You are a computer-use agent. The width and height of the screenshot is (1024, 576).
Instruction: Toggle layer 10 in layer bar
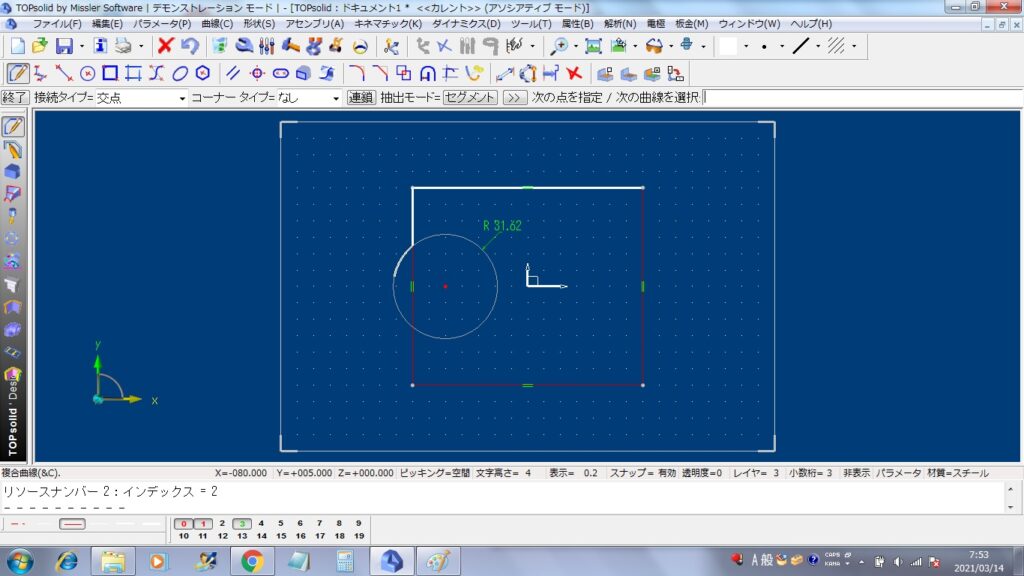pos(184,536)
